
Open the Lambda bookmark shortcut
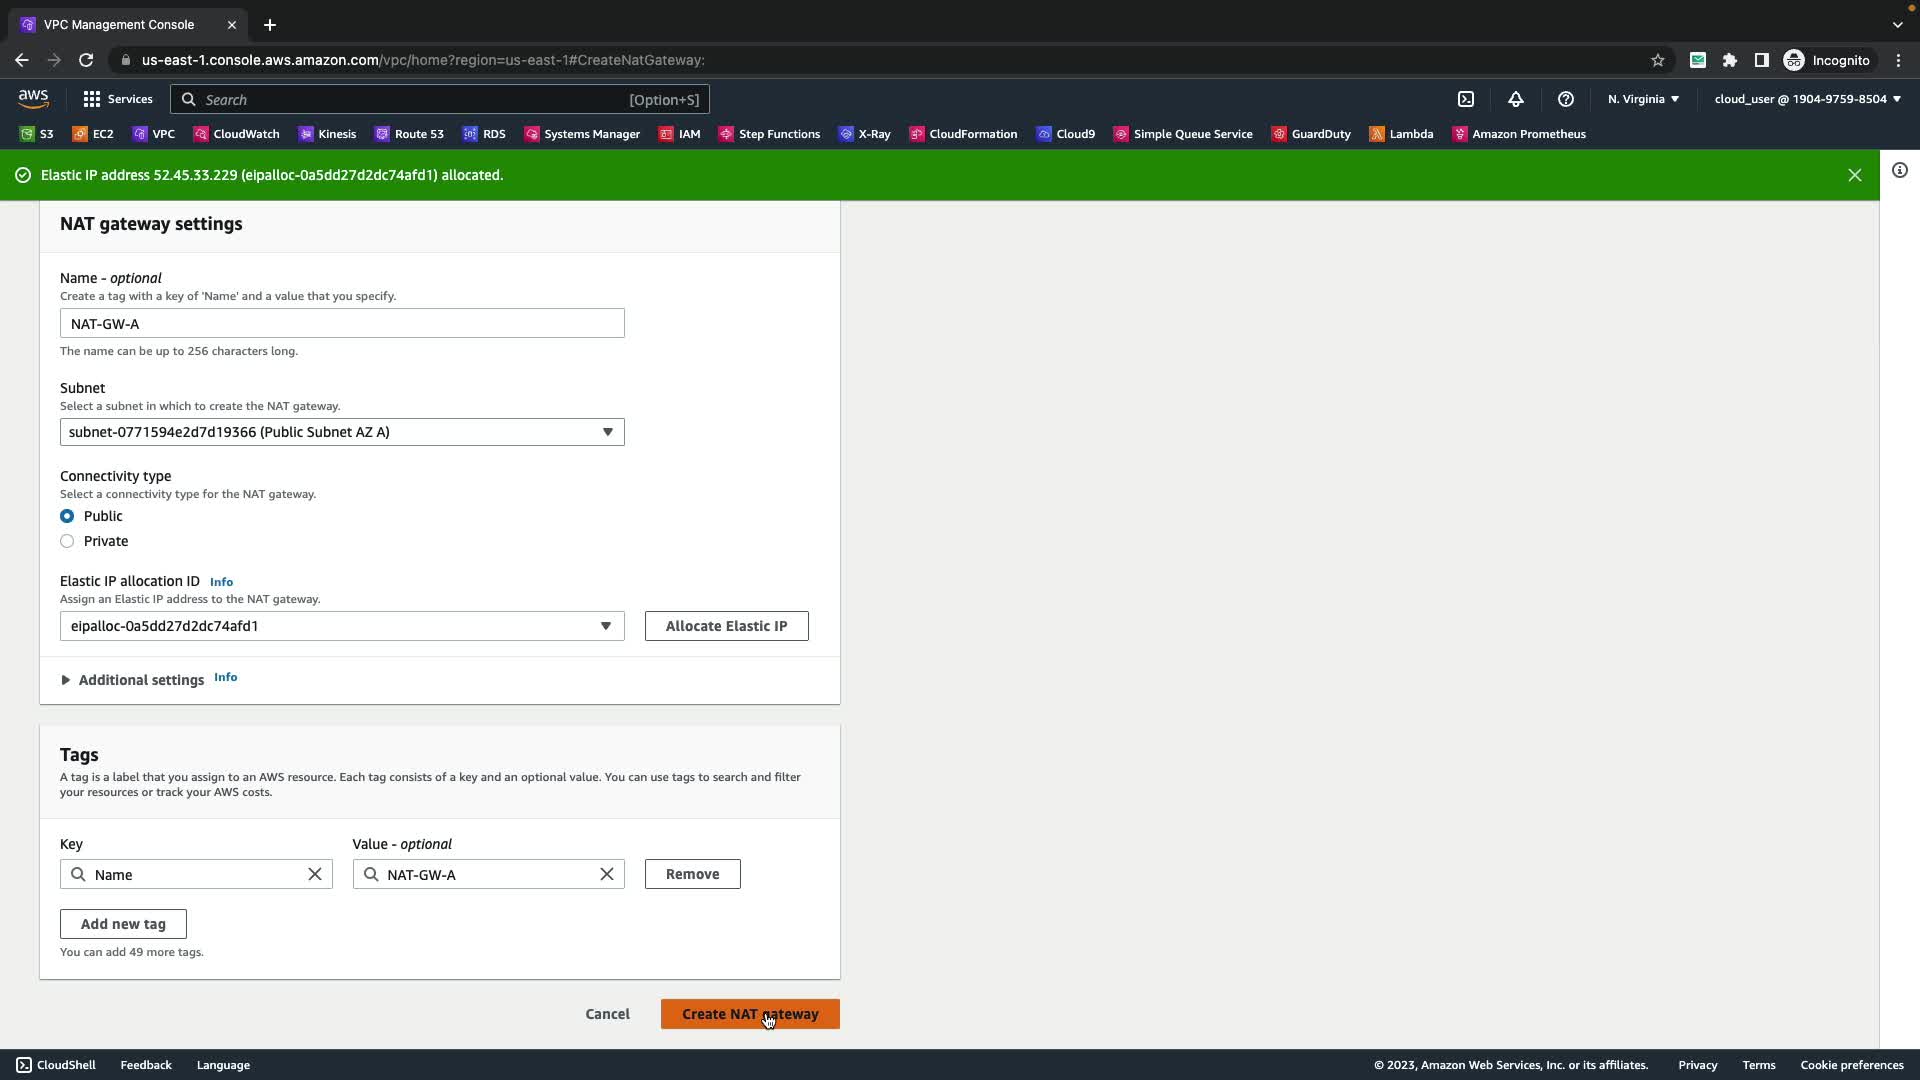1401,134
